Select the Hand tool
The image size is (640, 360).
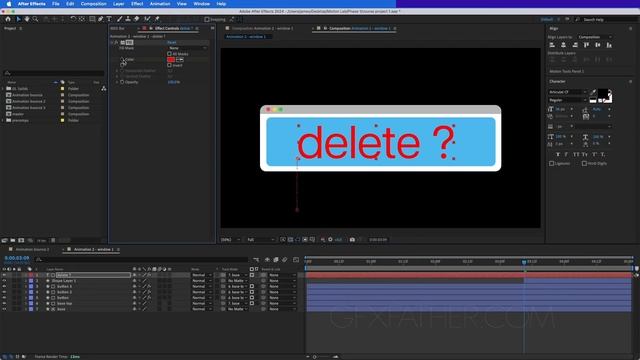(27, 19)
